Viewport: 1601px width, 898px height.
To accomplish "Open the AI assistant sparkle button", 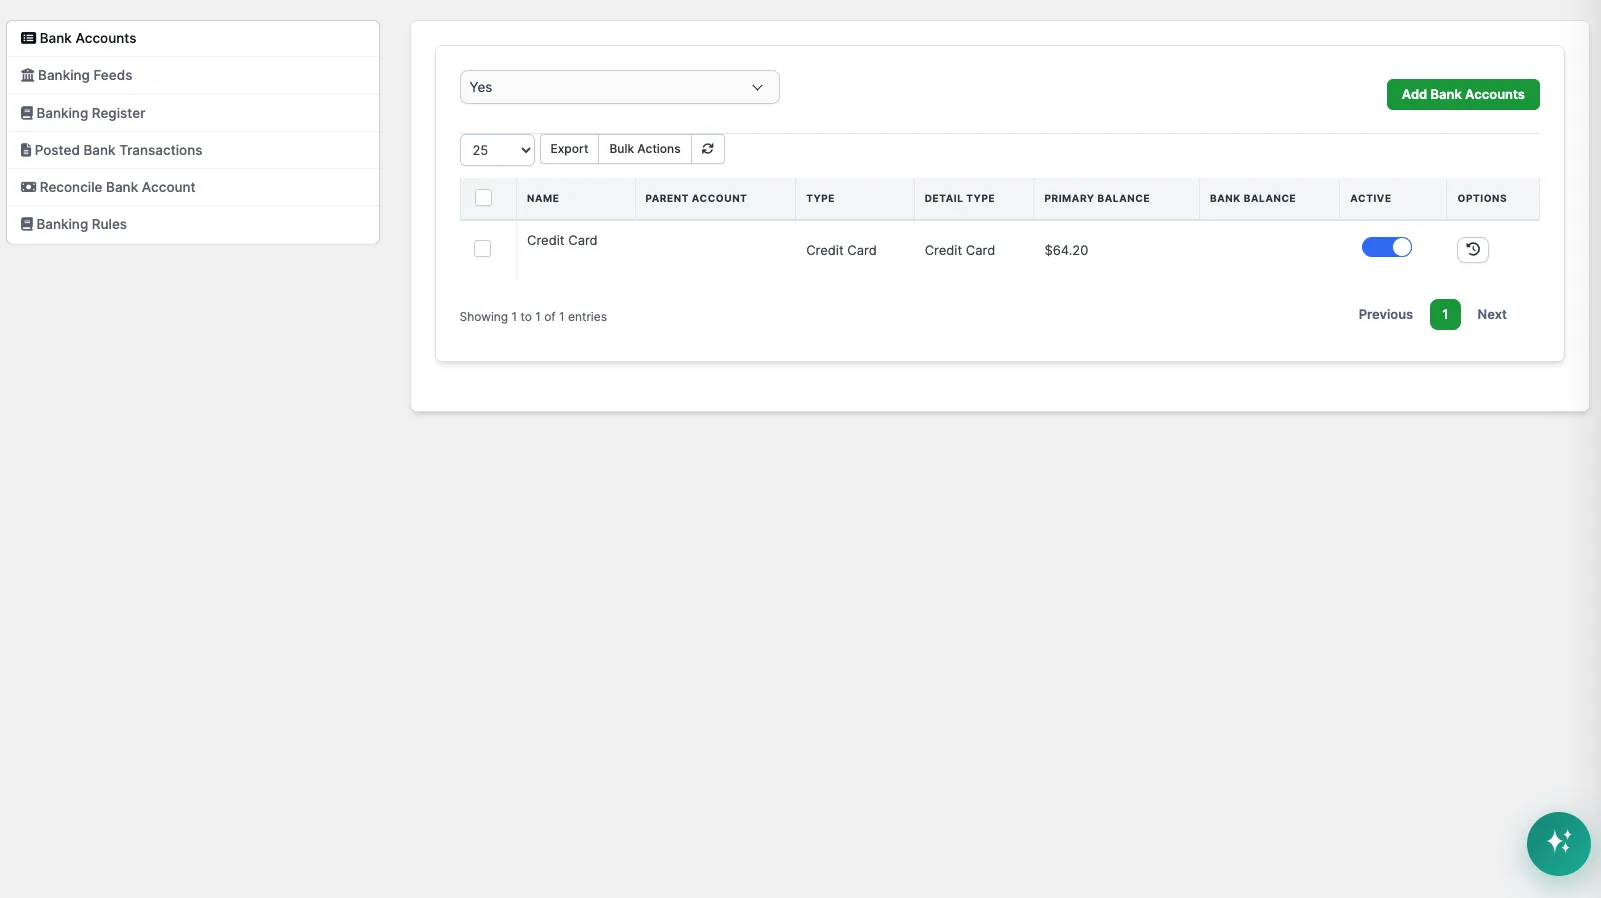I will point(1558,843).
